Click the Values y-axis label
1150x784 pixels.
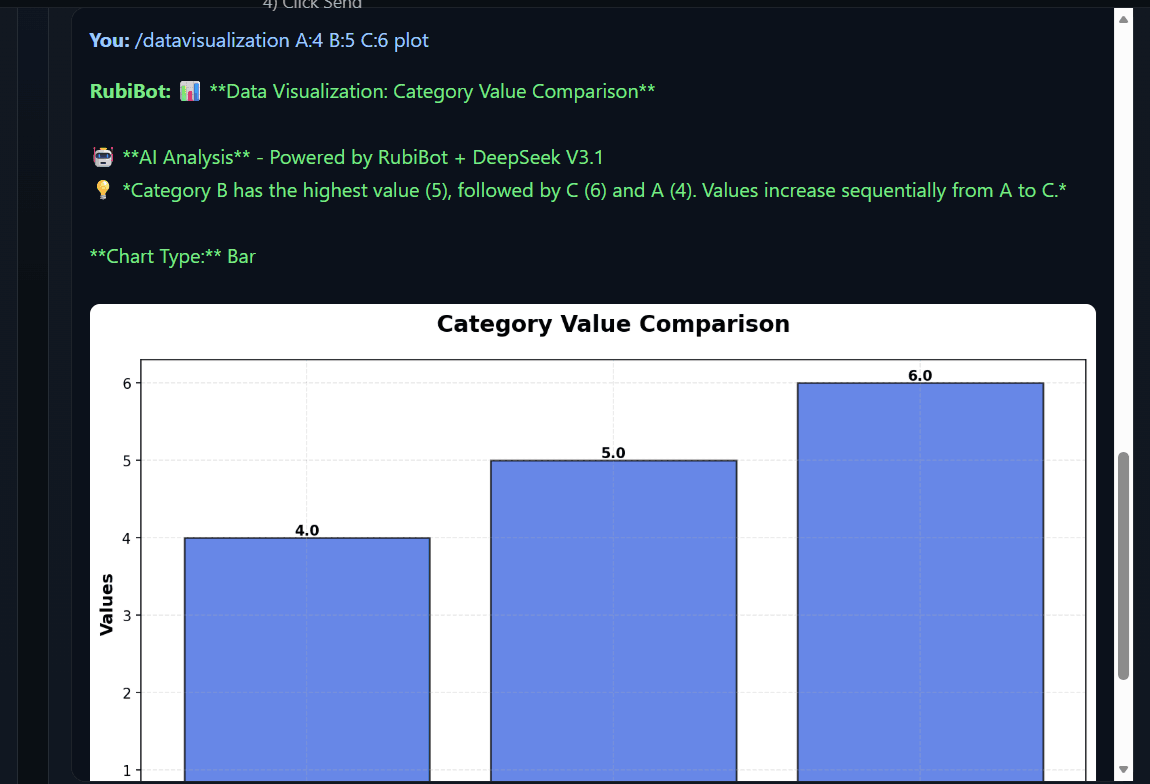[x=106, y=604]
